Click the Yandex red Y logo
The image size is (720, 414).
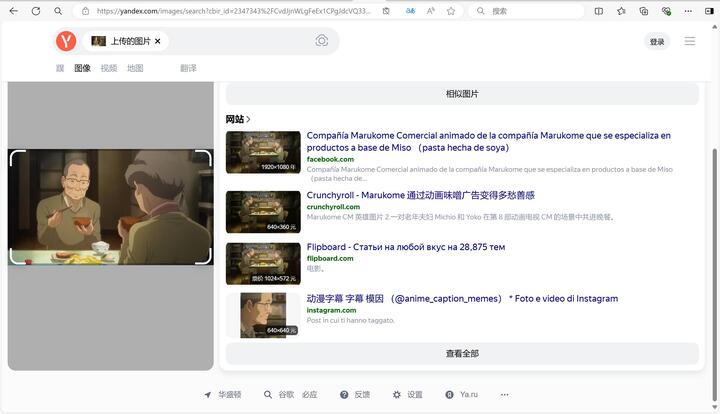[66, 41]
